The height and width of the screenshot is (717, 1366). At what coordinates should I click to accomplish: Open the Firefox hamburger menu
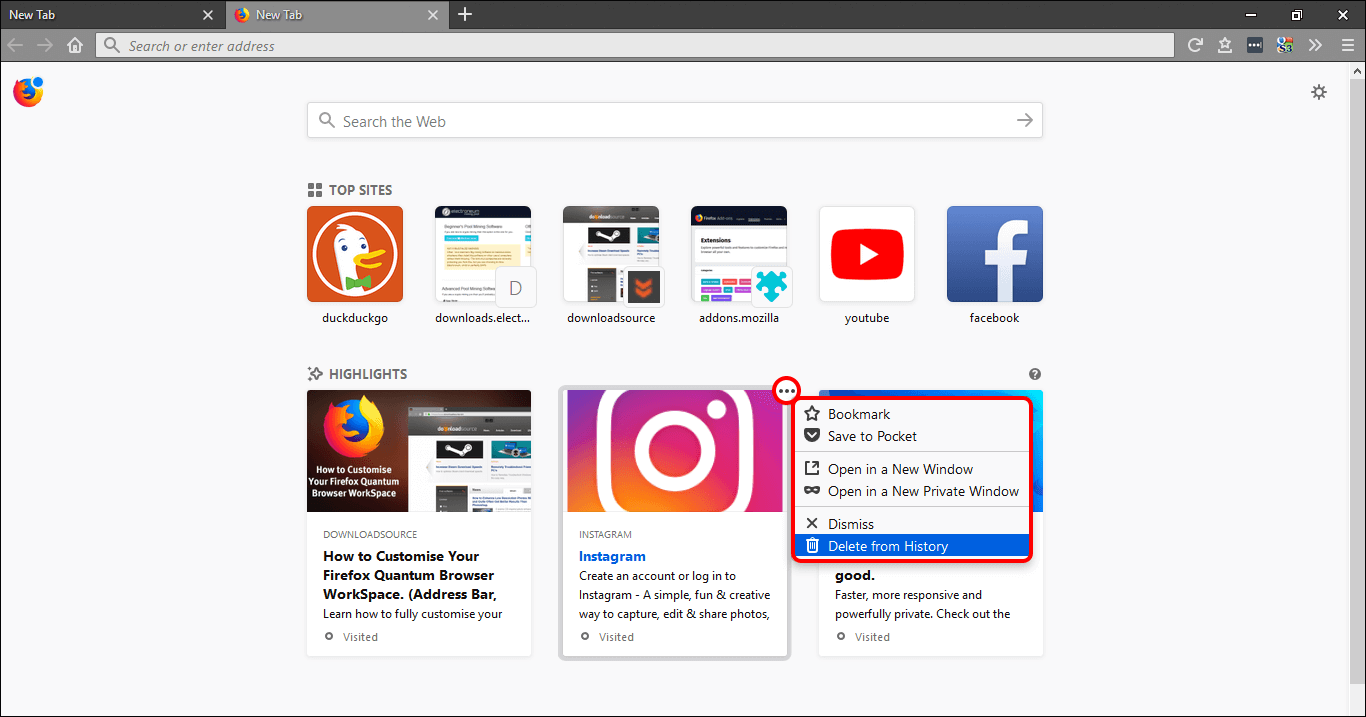tap(1347, 45)
